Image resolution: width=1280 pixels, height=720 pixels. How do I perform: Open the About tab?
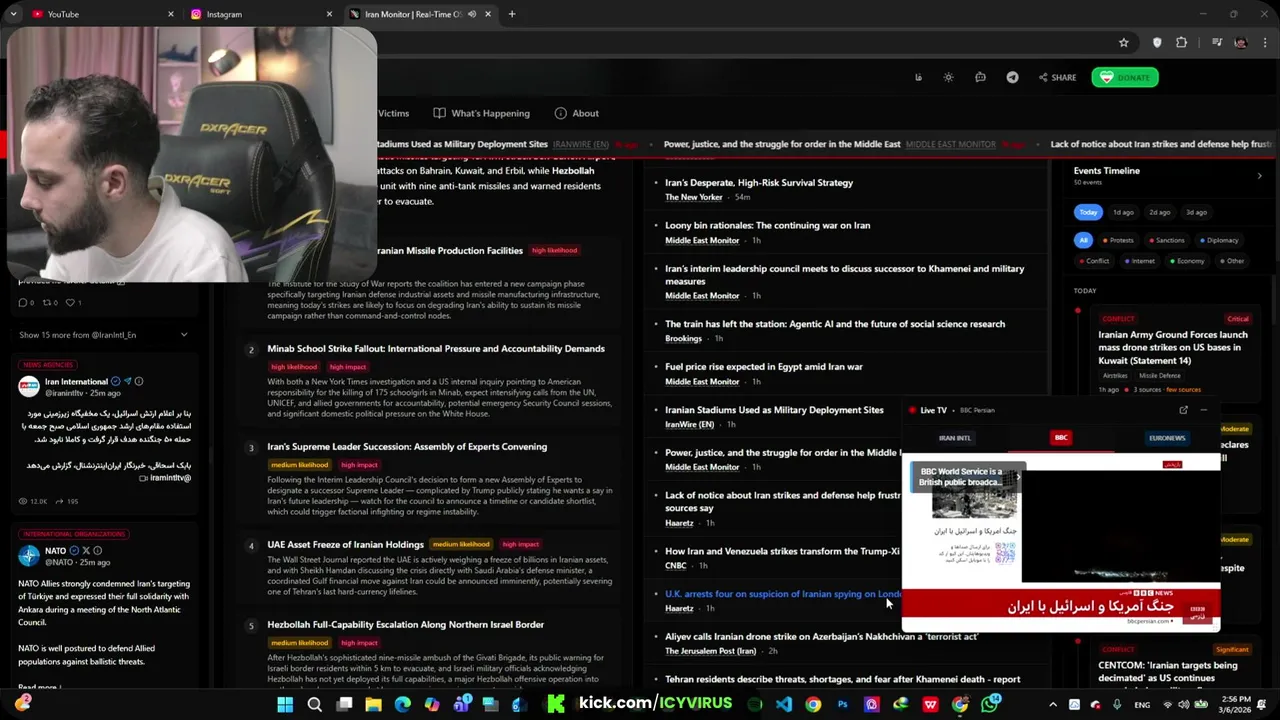(577, 113)
